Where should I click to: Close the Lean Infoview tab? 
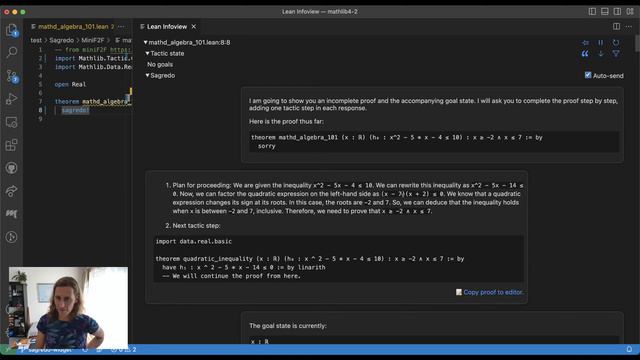(194, 27)
